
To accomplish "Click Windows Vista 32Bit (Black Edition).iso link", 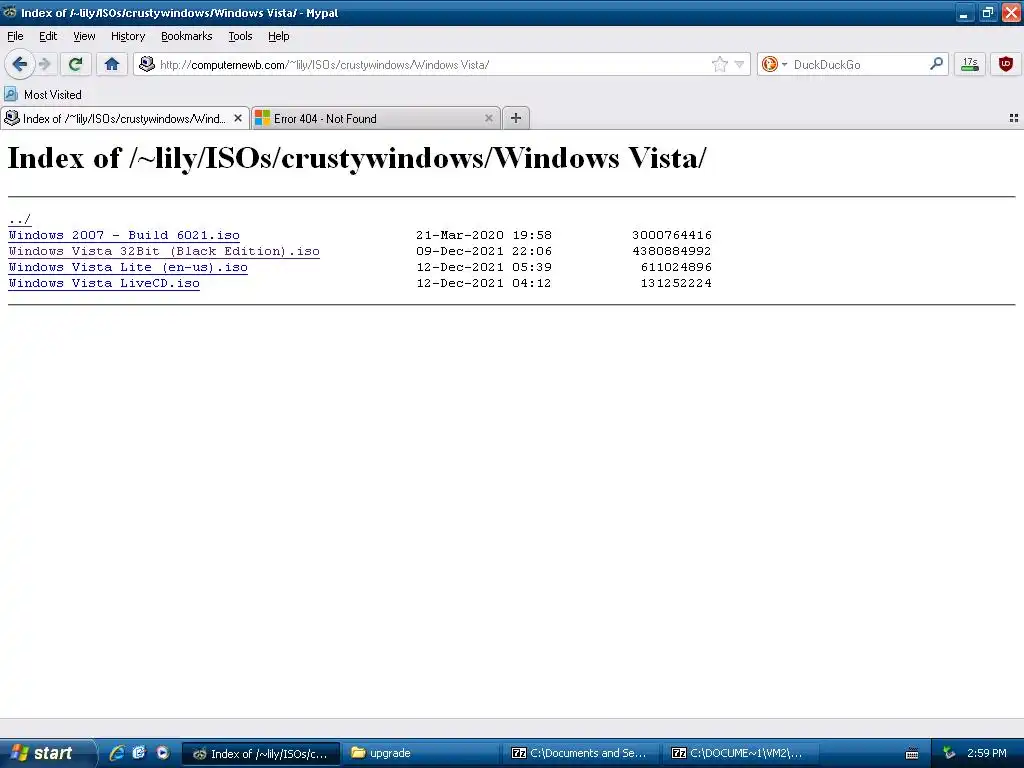I will pyautogui.click(x=164, y=251).
